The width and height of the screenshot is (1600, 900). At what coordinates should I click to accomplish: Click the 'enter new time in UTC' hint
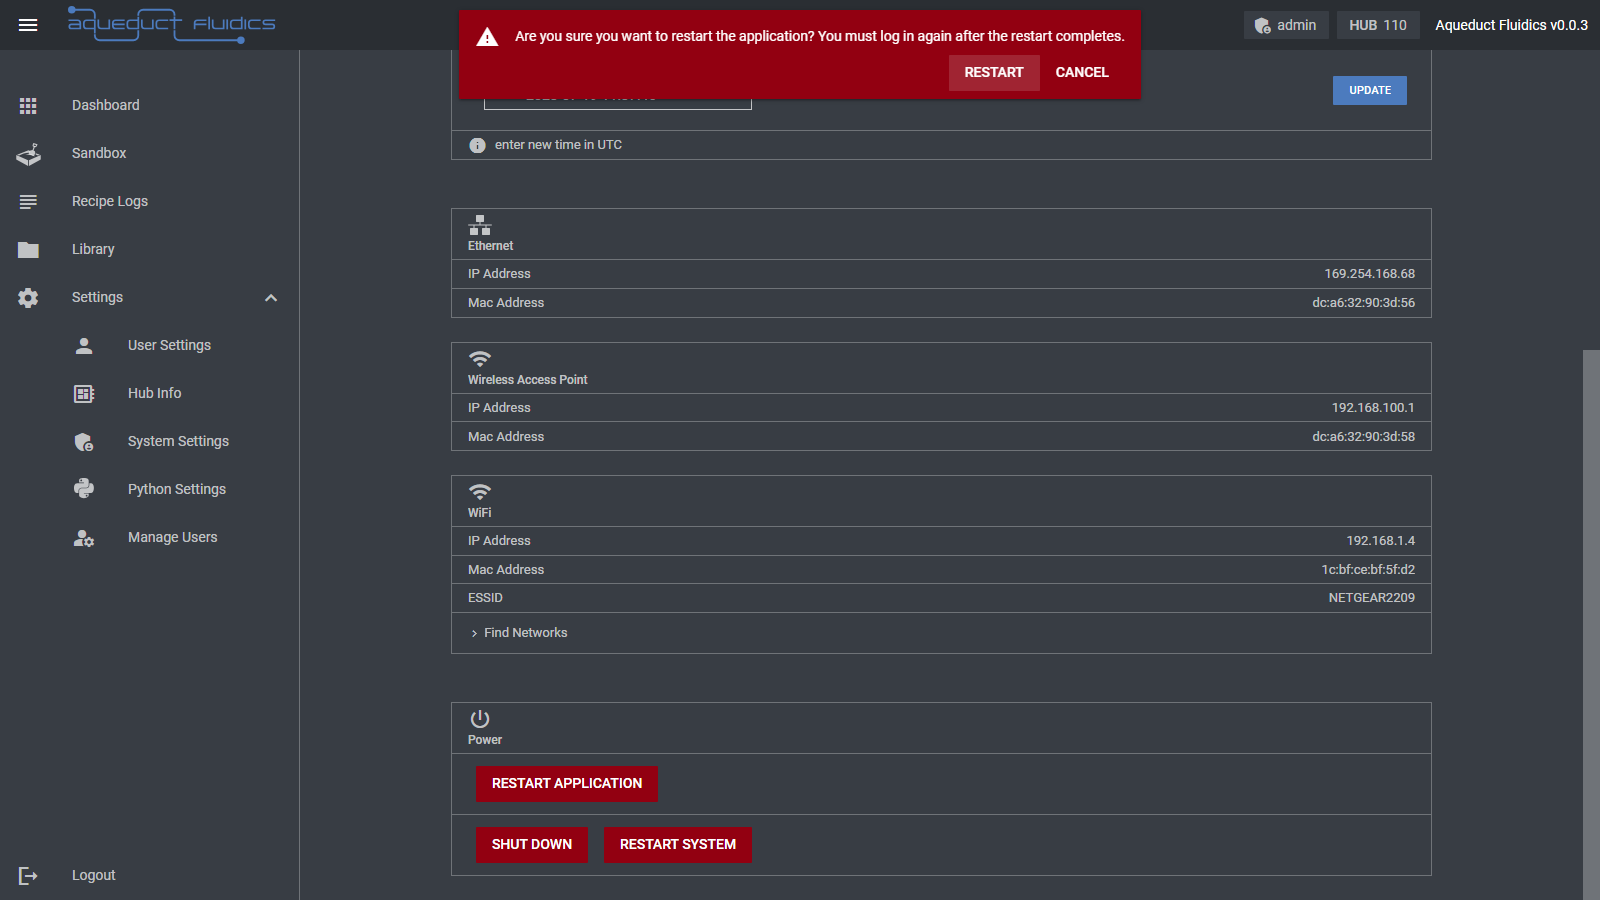coord(558,145)
